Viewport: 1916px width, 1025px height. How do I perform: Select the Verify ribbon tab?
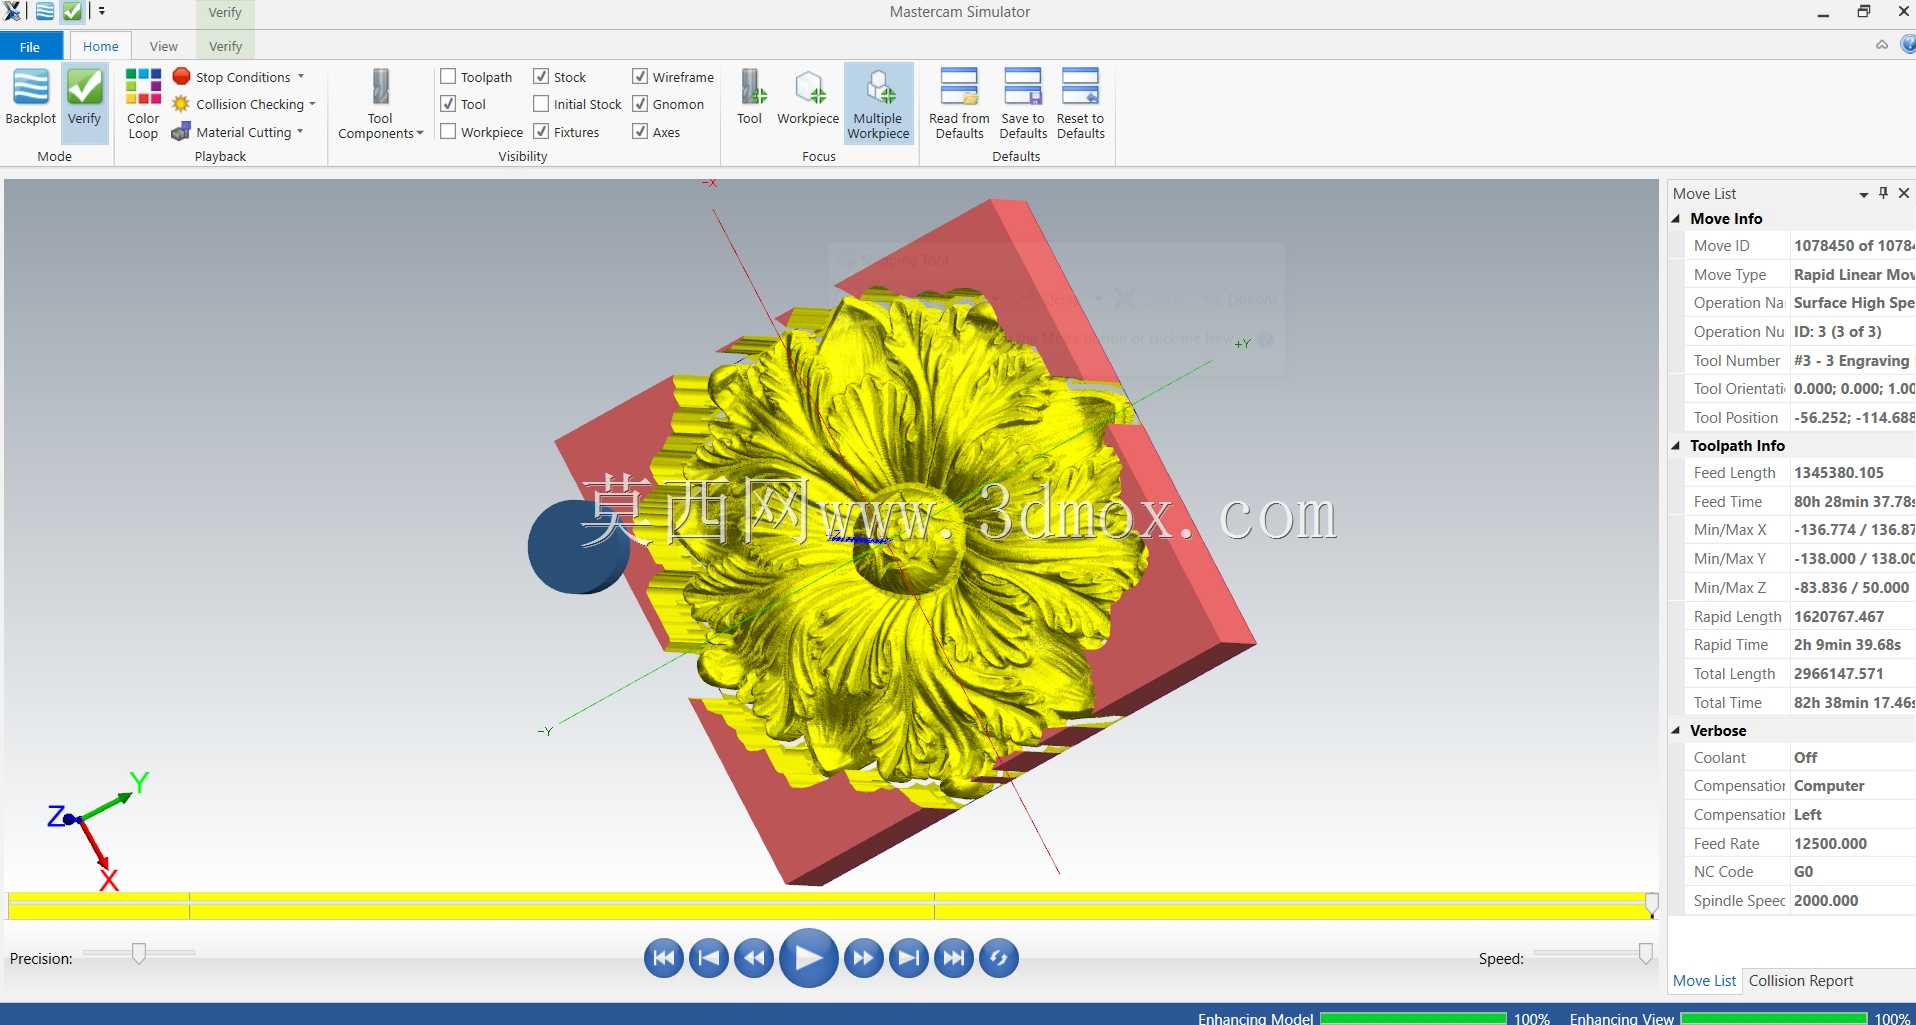click(x=225, y=46)
